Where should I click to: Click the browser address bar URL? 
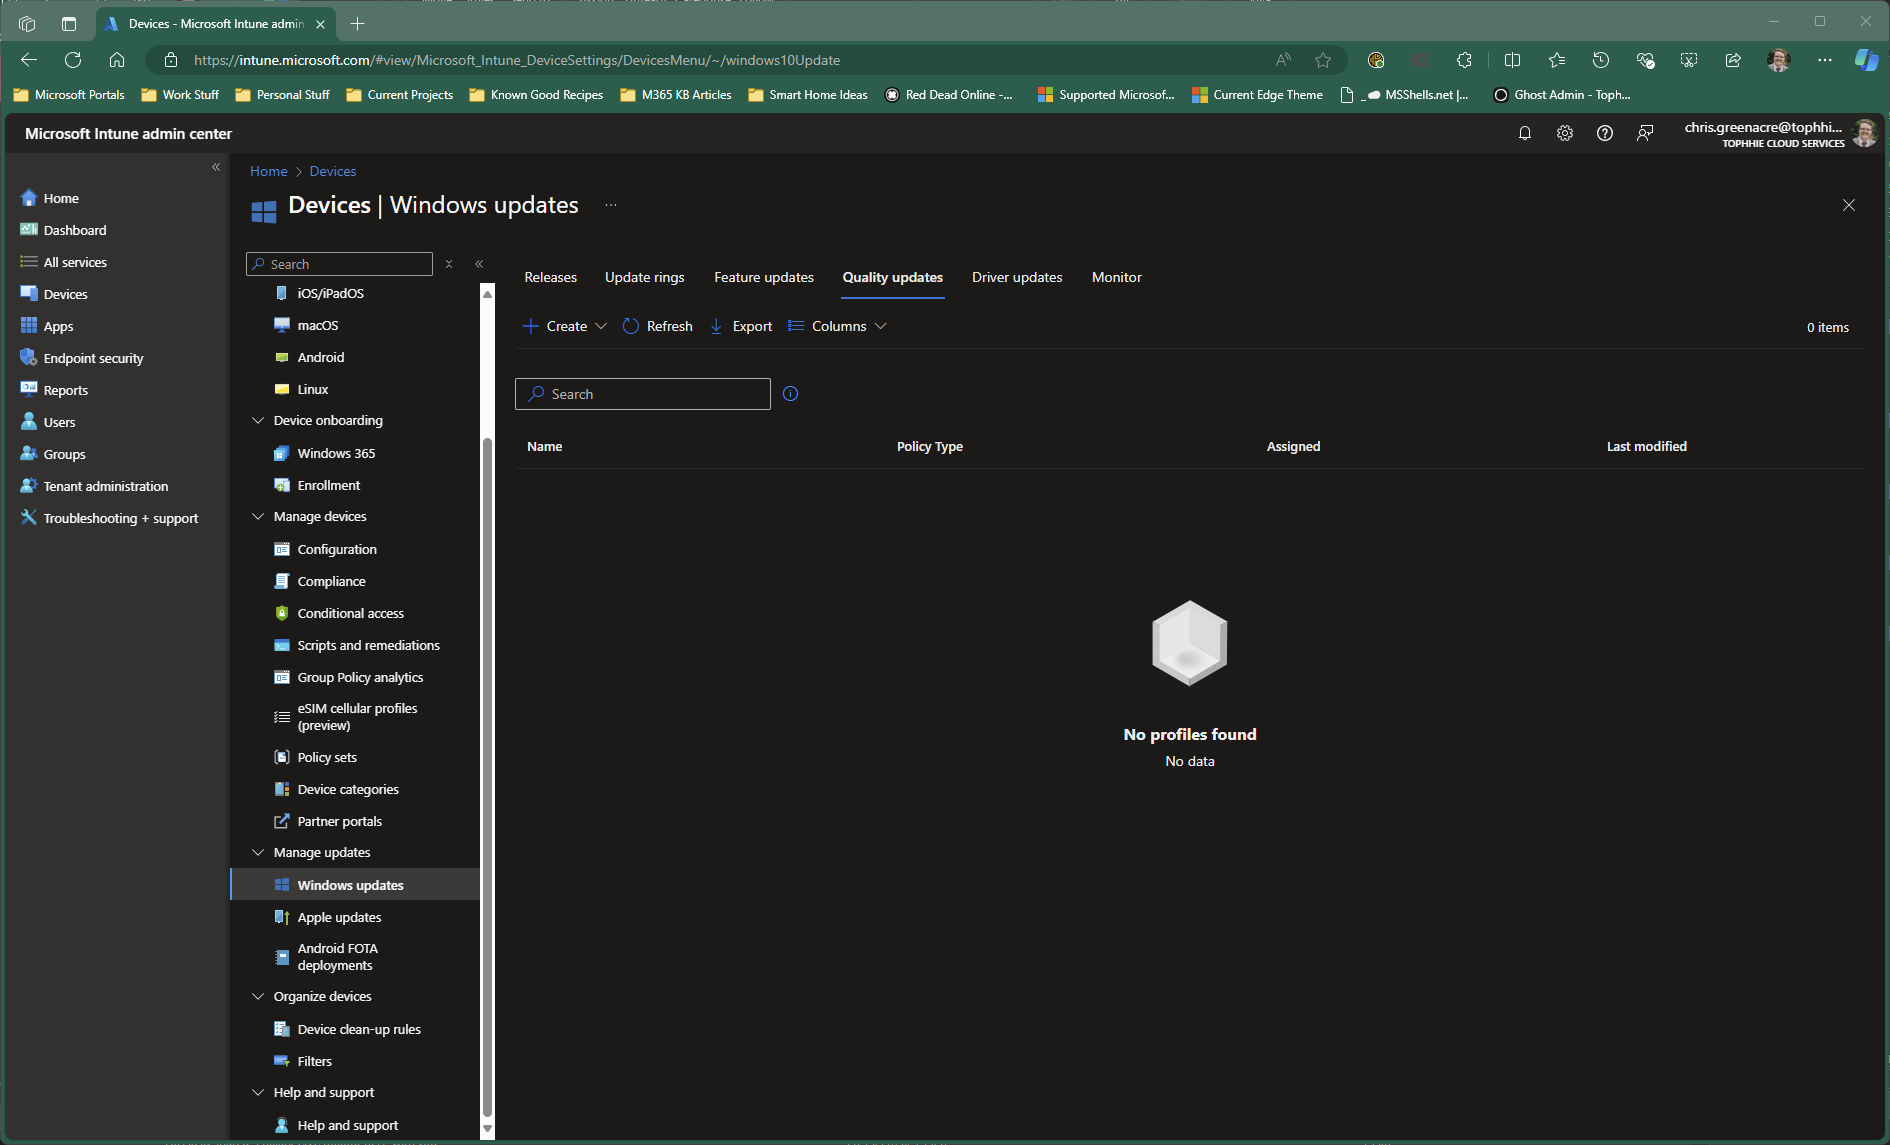pyautogui.click(x=517, y=60)
